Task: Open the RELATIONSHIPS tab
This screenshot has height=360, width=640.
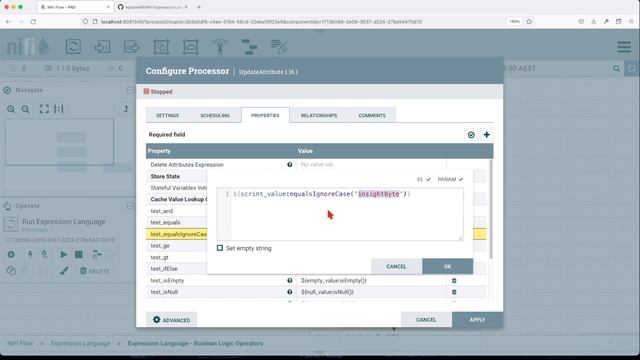Action: [x=319, y=116]
